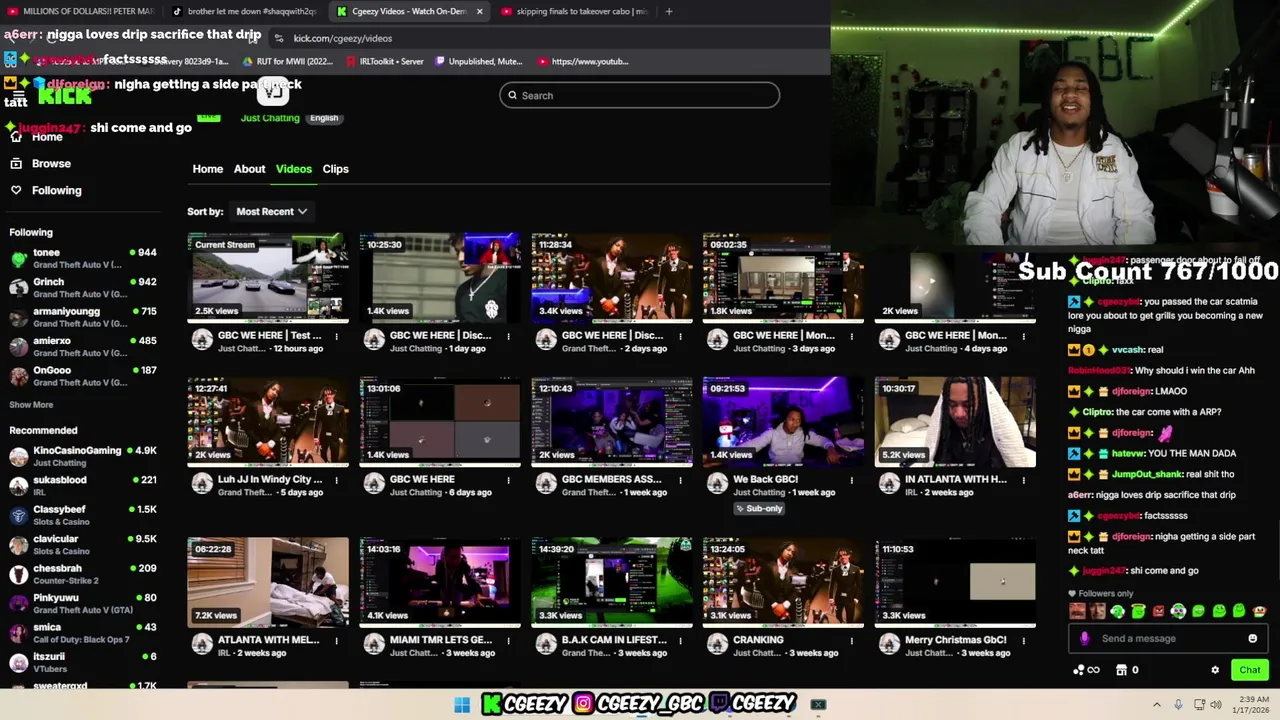
Task: Open chessbrah channel in Recommended list
Action: (80, 574)
